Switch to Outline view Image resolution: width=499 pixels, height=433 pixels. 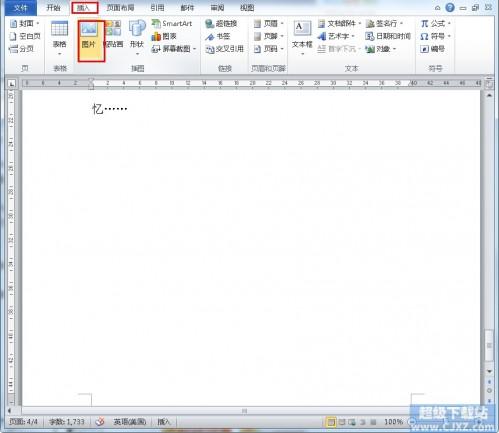[363, 422]
